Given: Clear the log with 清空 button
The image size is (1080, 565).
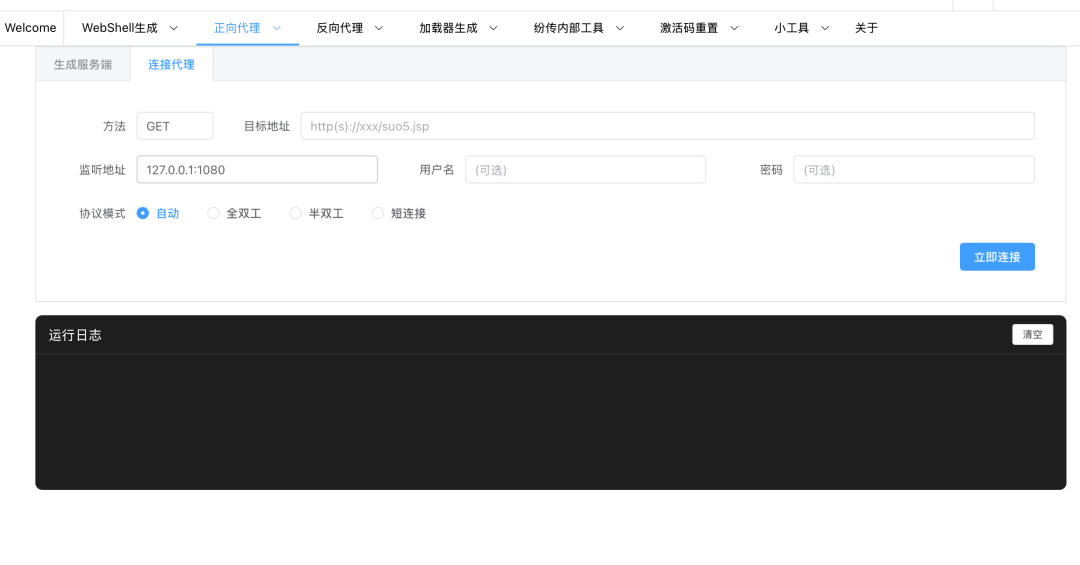Looking at the screenshot, I should pyautogui.click(x=1032, y=335).
